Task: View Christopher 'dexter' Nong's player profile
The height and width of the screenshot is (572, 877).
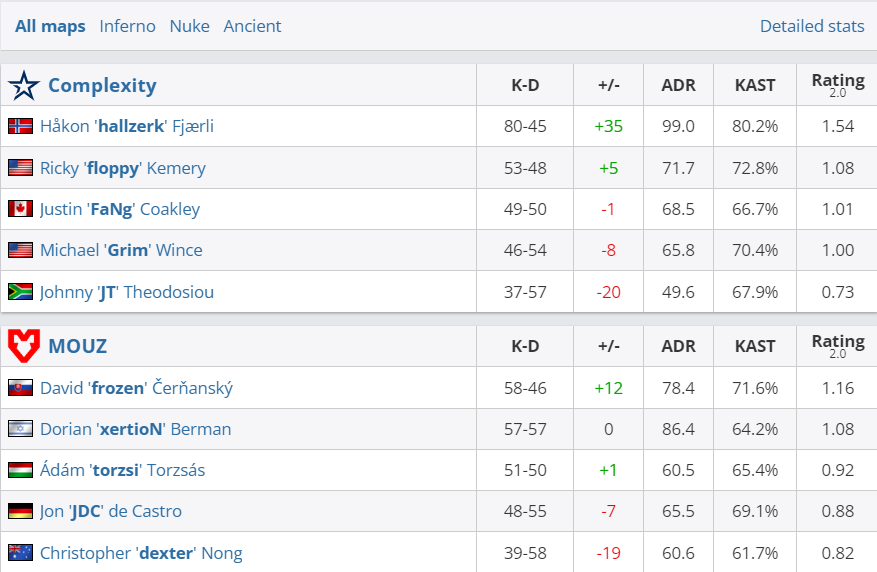Action: point(141,553)
